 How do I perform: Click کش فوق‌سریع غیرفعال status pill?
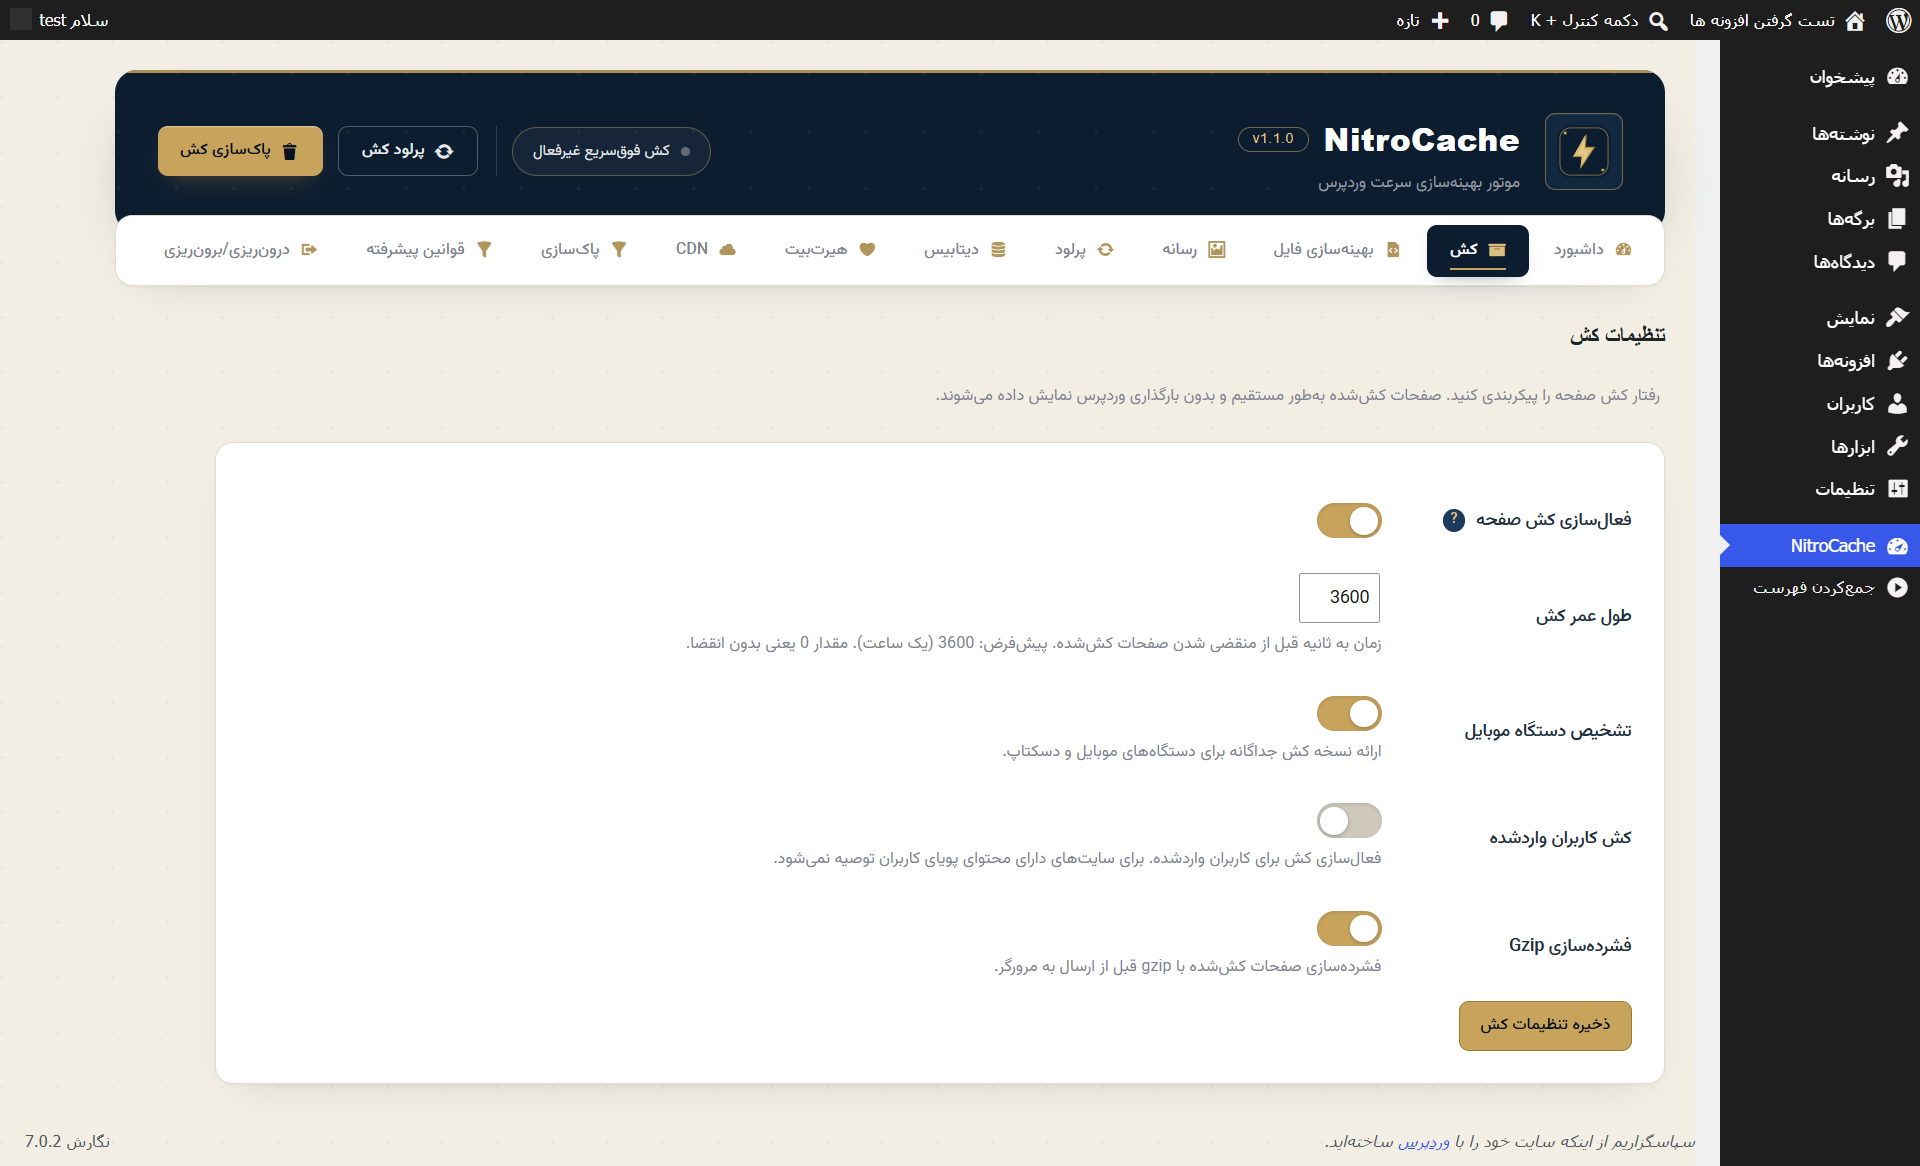(611, 151)
